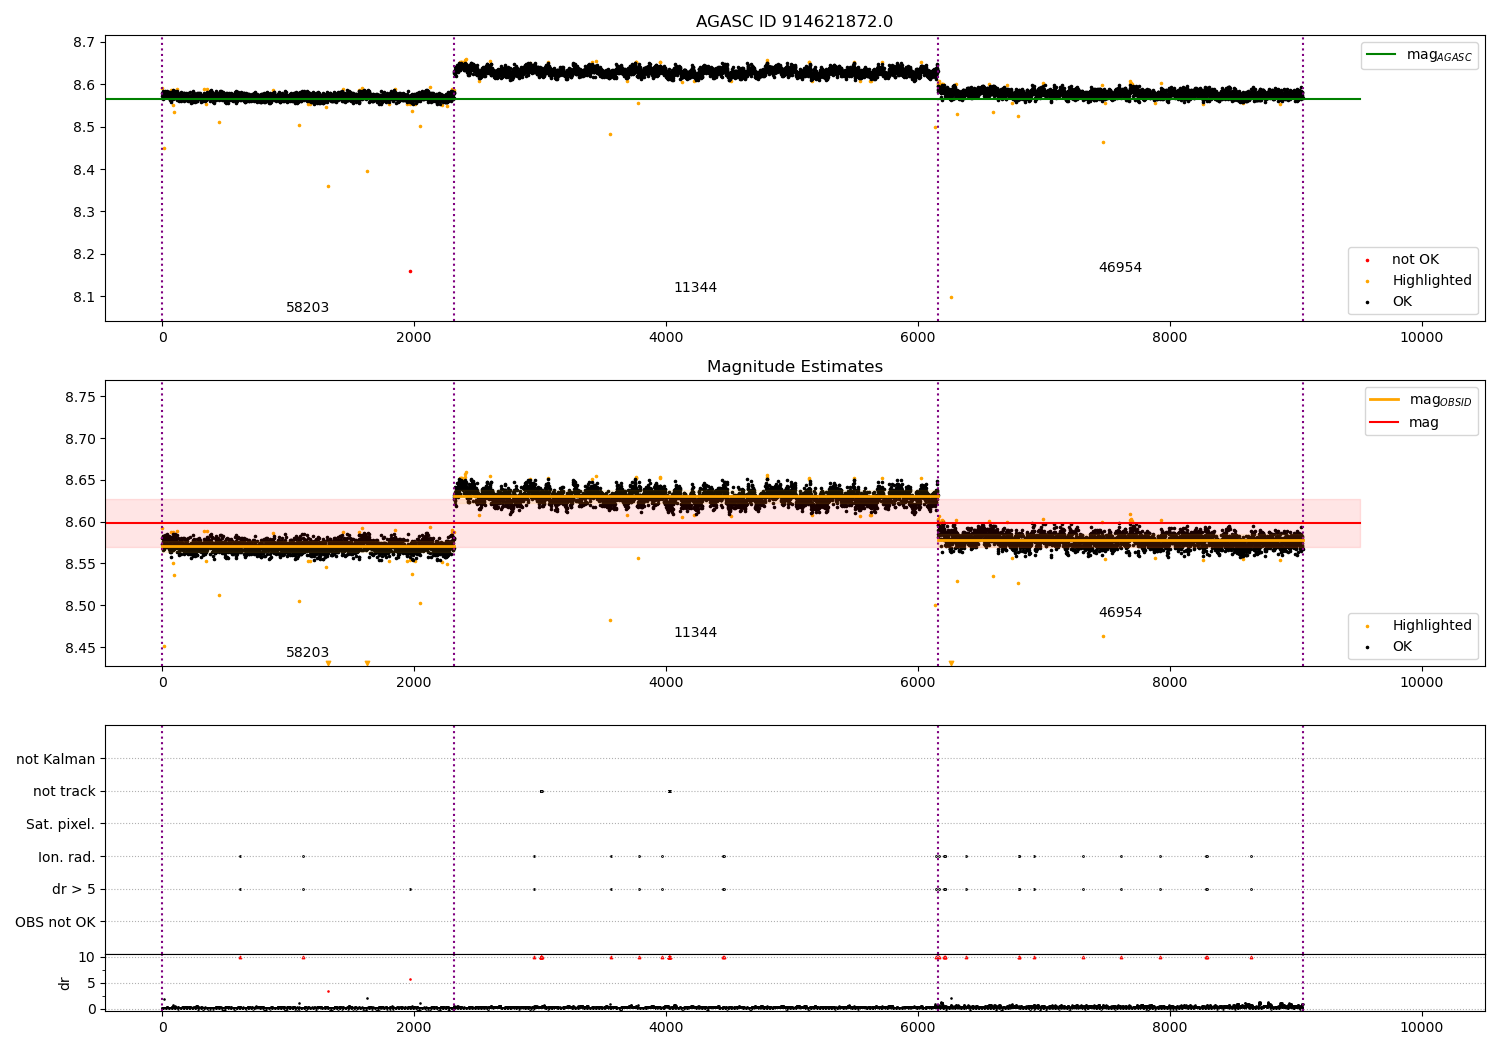This screenshot has width=1500, height=1050.
Task: Click the rotated 'dr' axis label
Action: [65, 983]
